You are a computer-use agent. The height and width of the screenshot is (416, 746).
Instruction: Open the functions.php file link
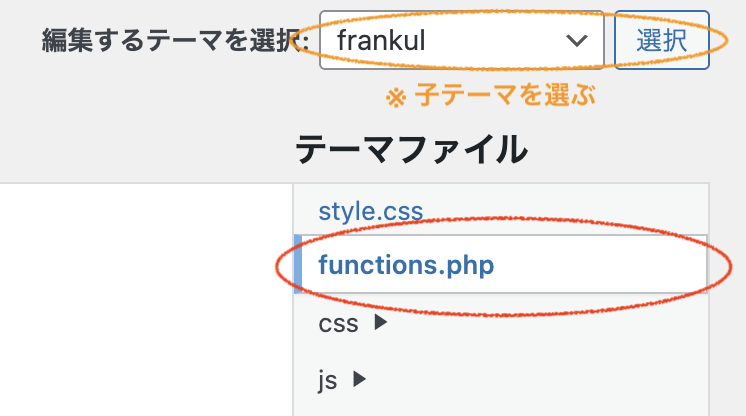point(406,265)
